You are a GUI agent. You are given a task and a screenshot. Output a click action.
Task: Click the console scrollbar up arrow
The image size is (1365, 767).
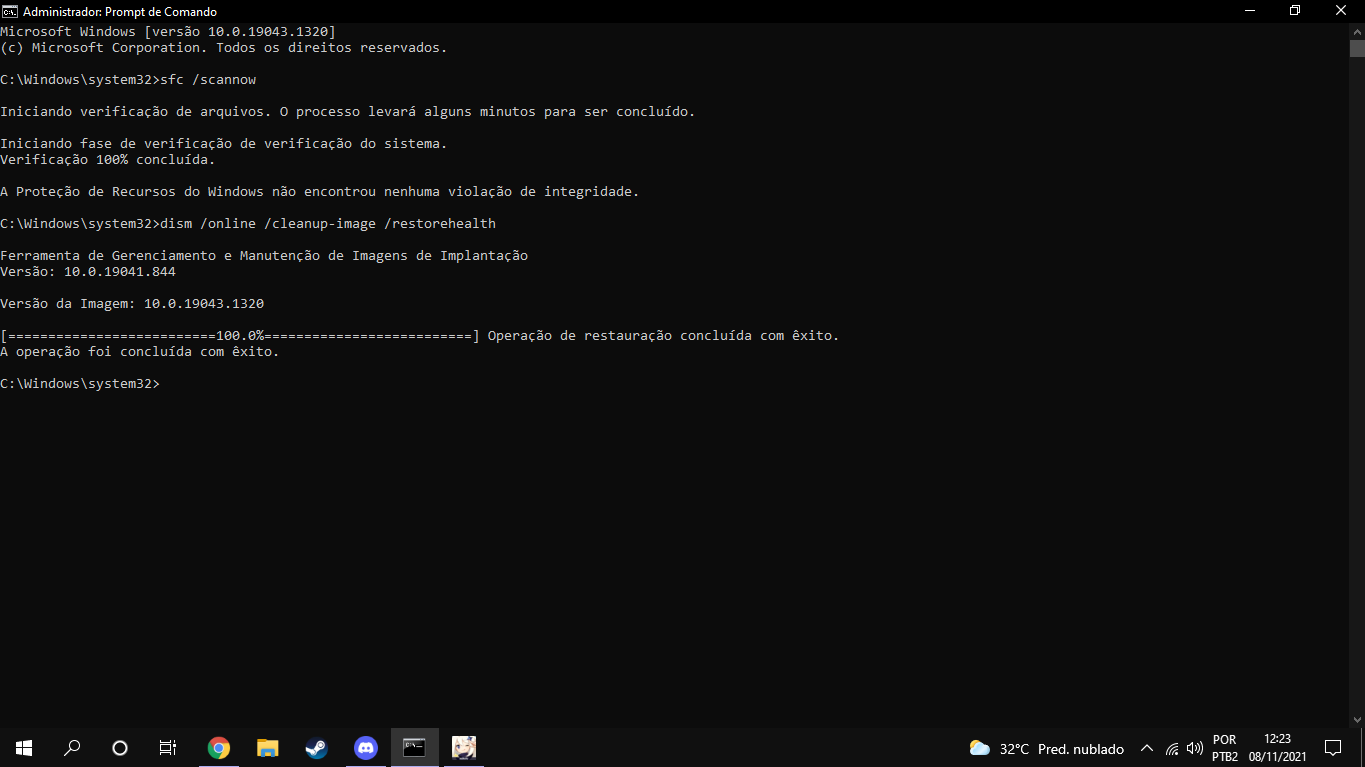(1356, 31)
